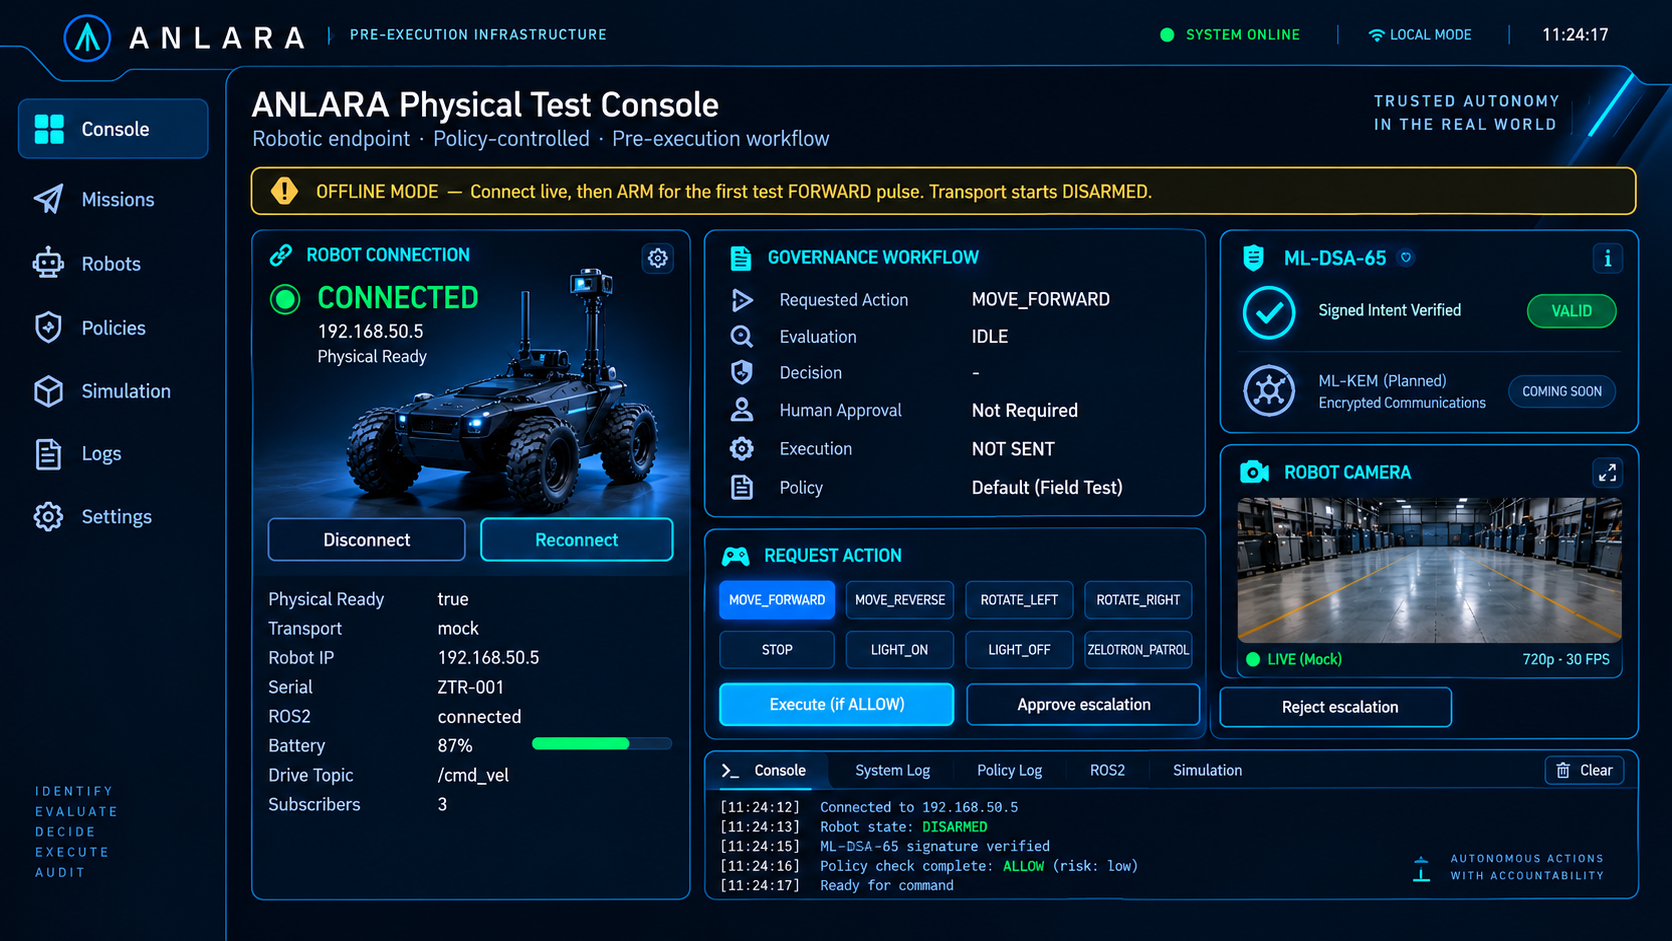Viewport: 1672px width, 941px height.
Task: Click the Human Approval person icon
Action: click(x=741, y=410)
